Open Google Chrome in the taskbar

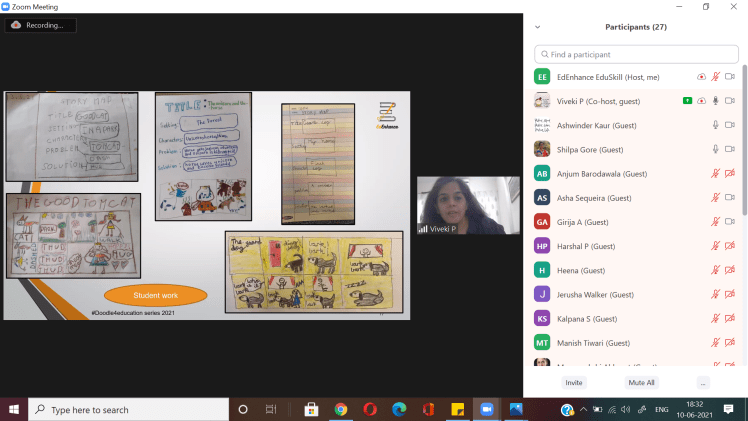click(340, 409)
